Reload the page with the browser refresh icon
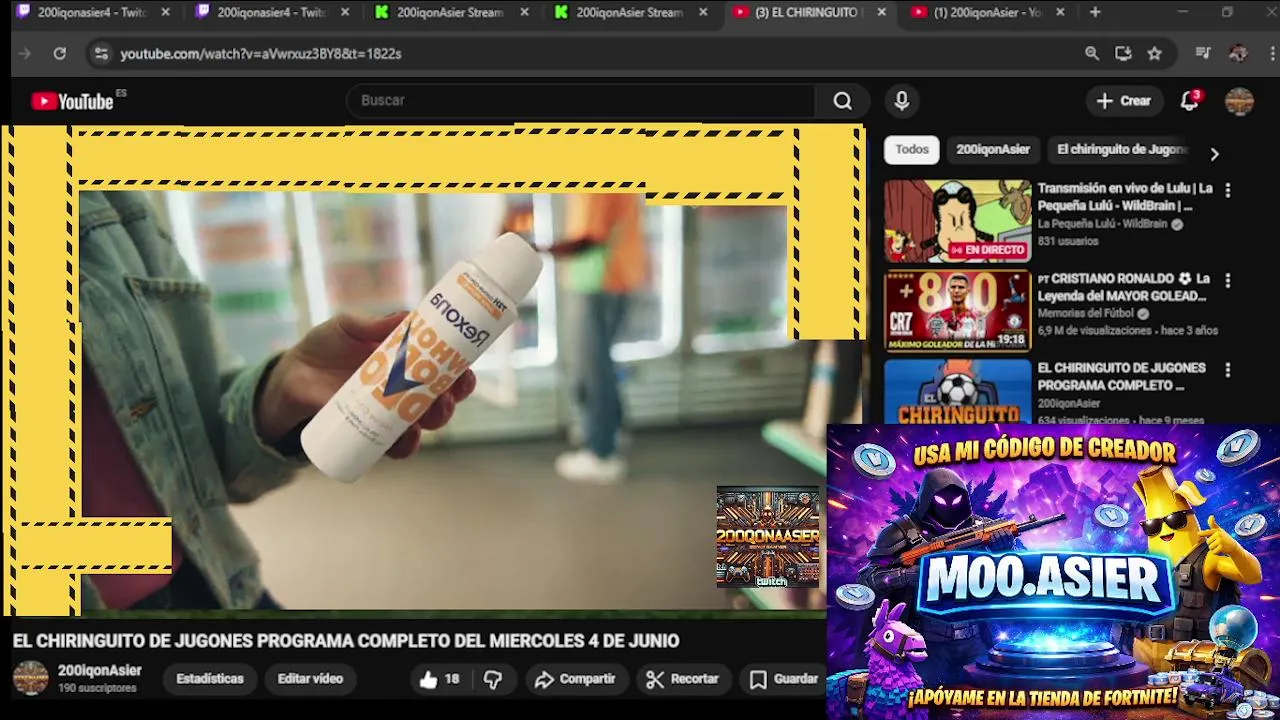The width and height of the screenshot is (1280, 720). pyautogui.click(x=60, y=53)
